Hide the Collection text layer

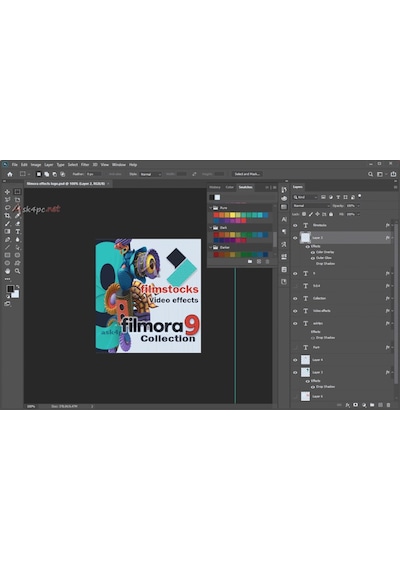pyautogui.click(x=295, y=298)
